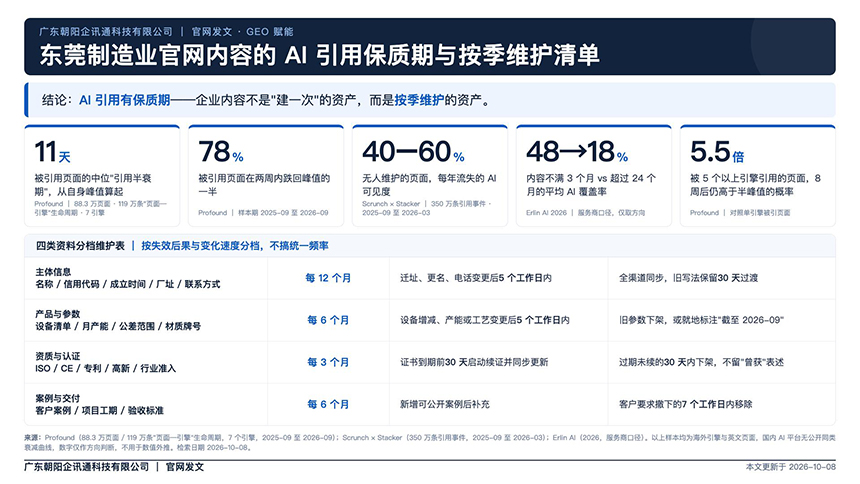Click highlighted phrase '按季维护' in conclusion
This screenshot has width=860, height=484.
[x=419, y=100]
